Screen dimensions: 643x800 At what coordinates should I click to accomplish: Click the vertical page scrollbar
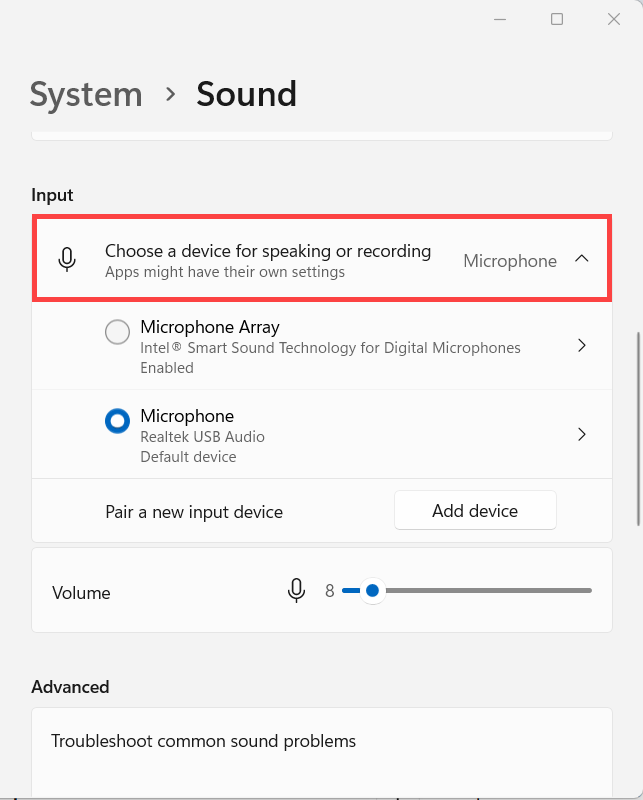coord(638,430)
